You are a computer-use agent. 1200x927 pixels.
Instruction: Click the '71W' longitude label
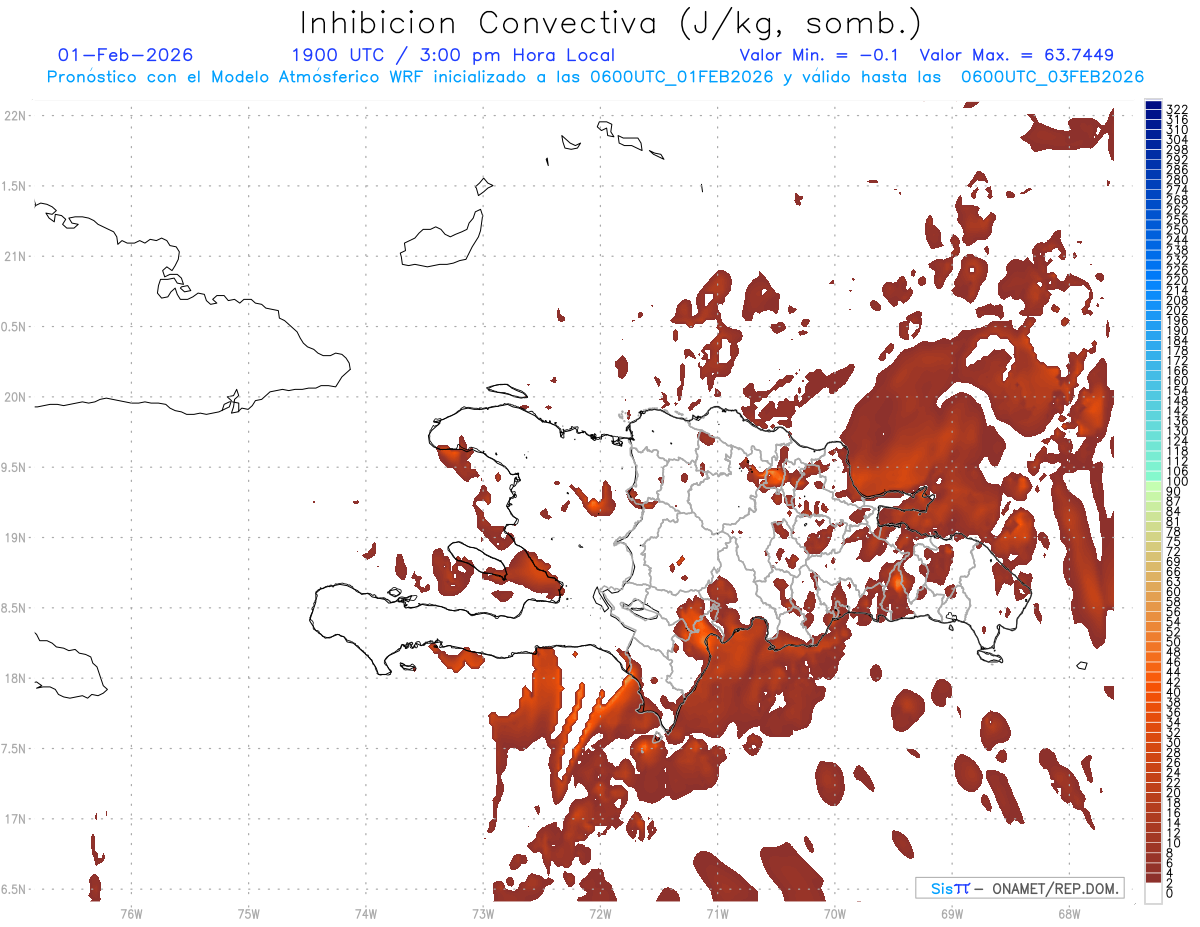point(717,913)
